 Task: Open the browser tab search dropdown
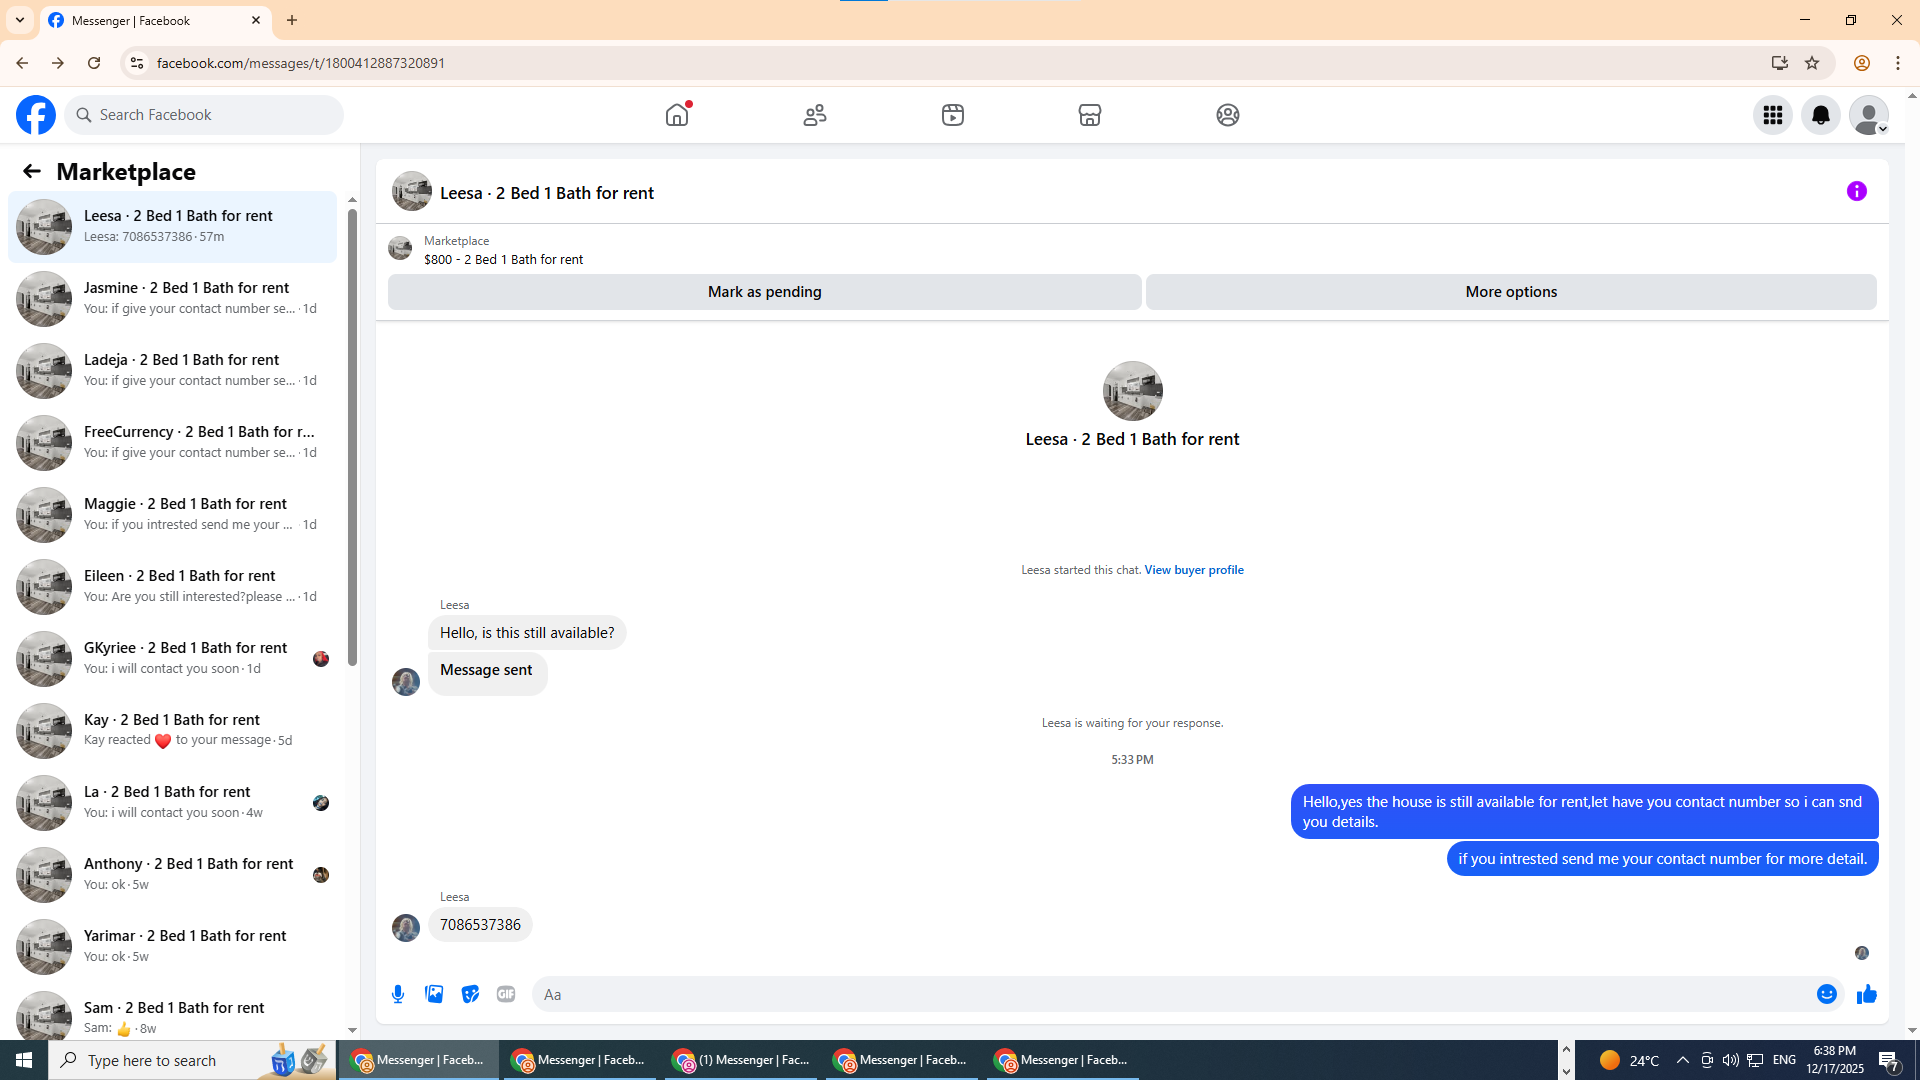20,20
